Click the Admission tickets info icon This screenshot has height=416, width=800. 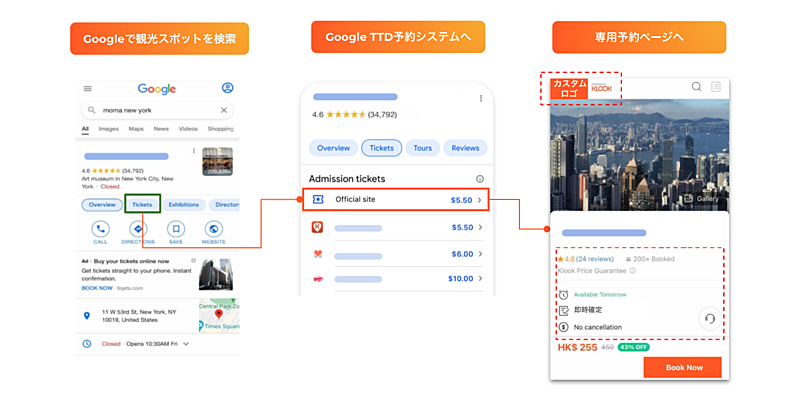[480, 179]
